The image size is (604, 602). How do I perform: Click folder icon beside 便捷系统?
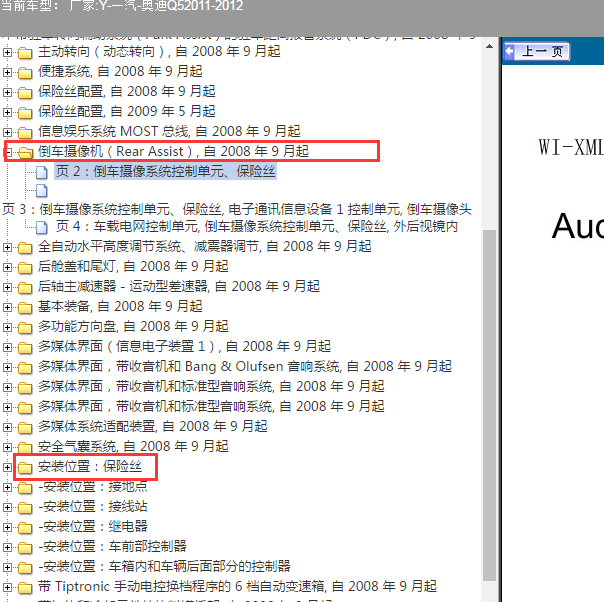[x=25, y=72]
